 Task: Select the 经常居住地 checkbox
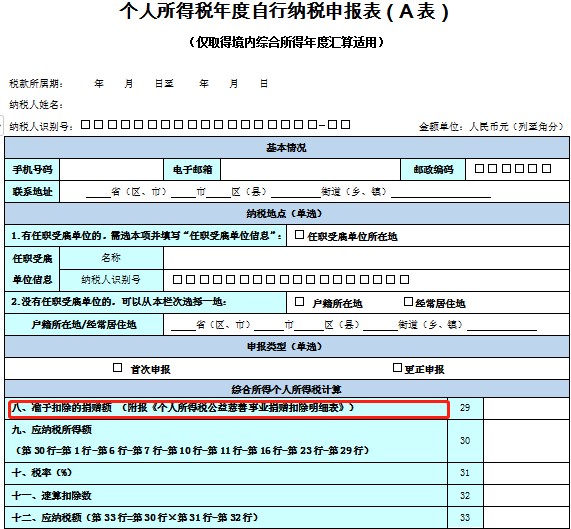408,301
